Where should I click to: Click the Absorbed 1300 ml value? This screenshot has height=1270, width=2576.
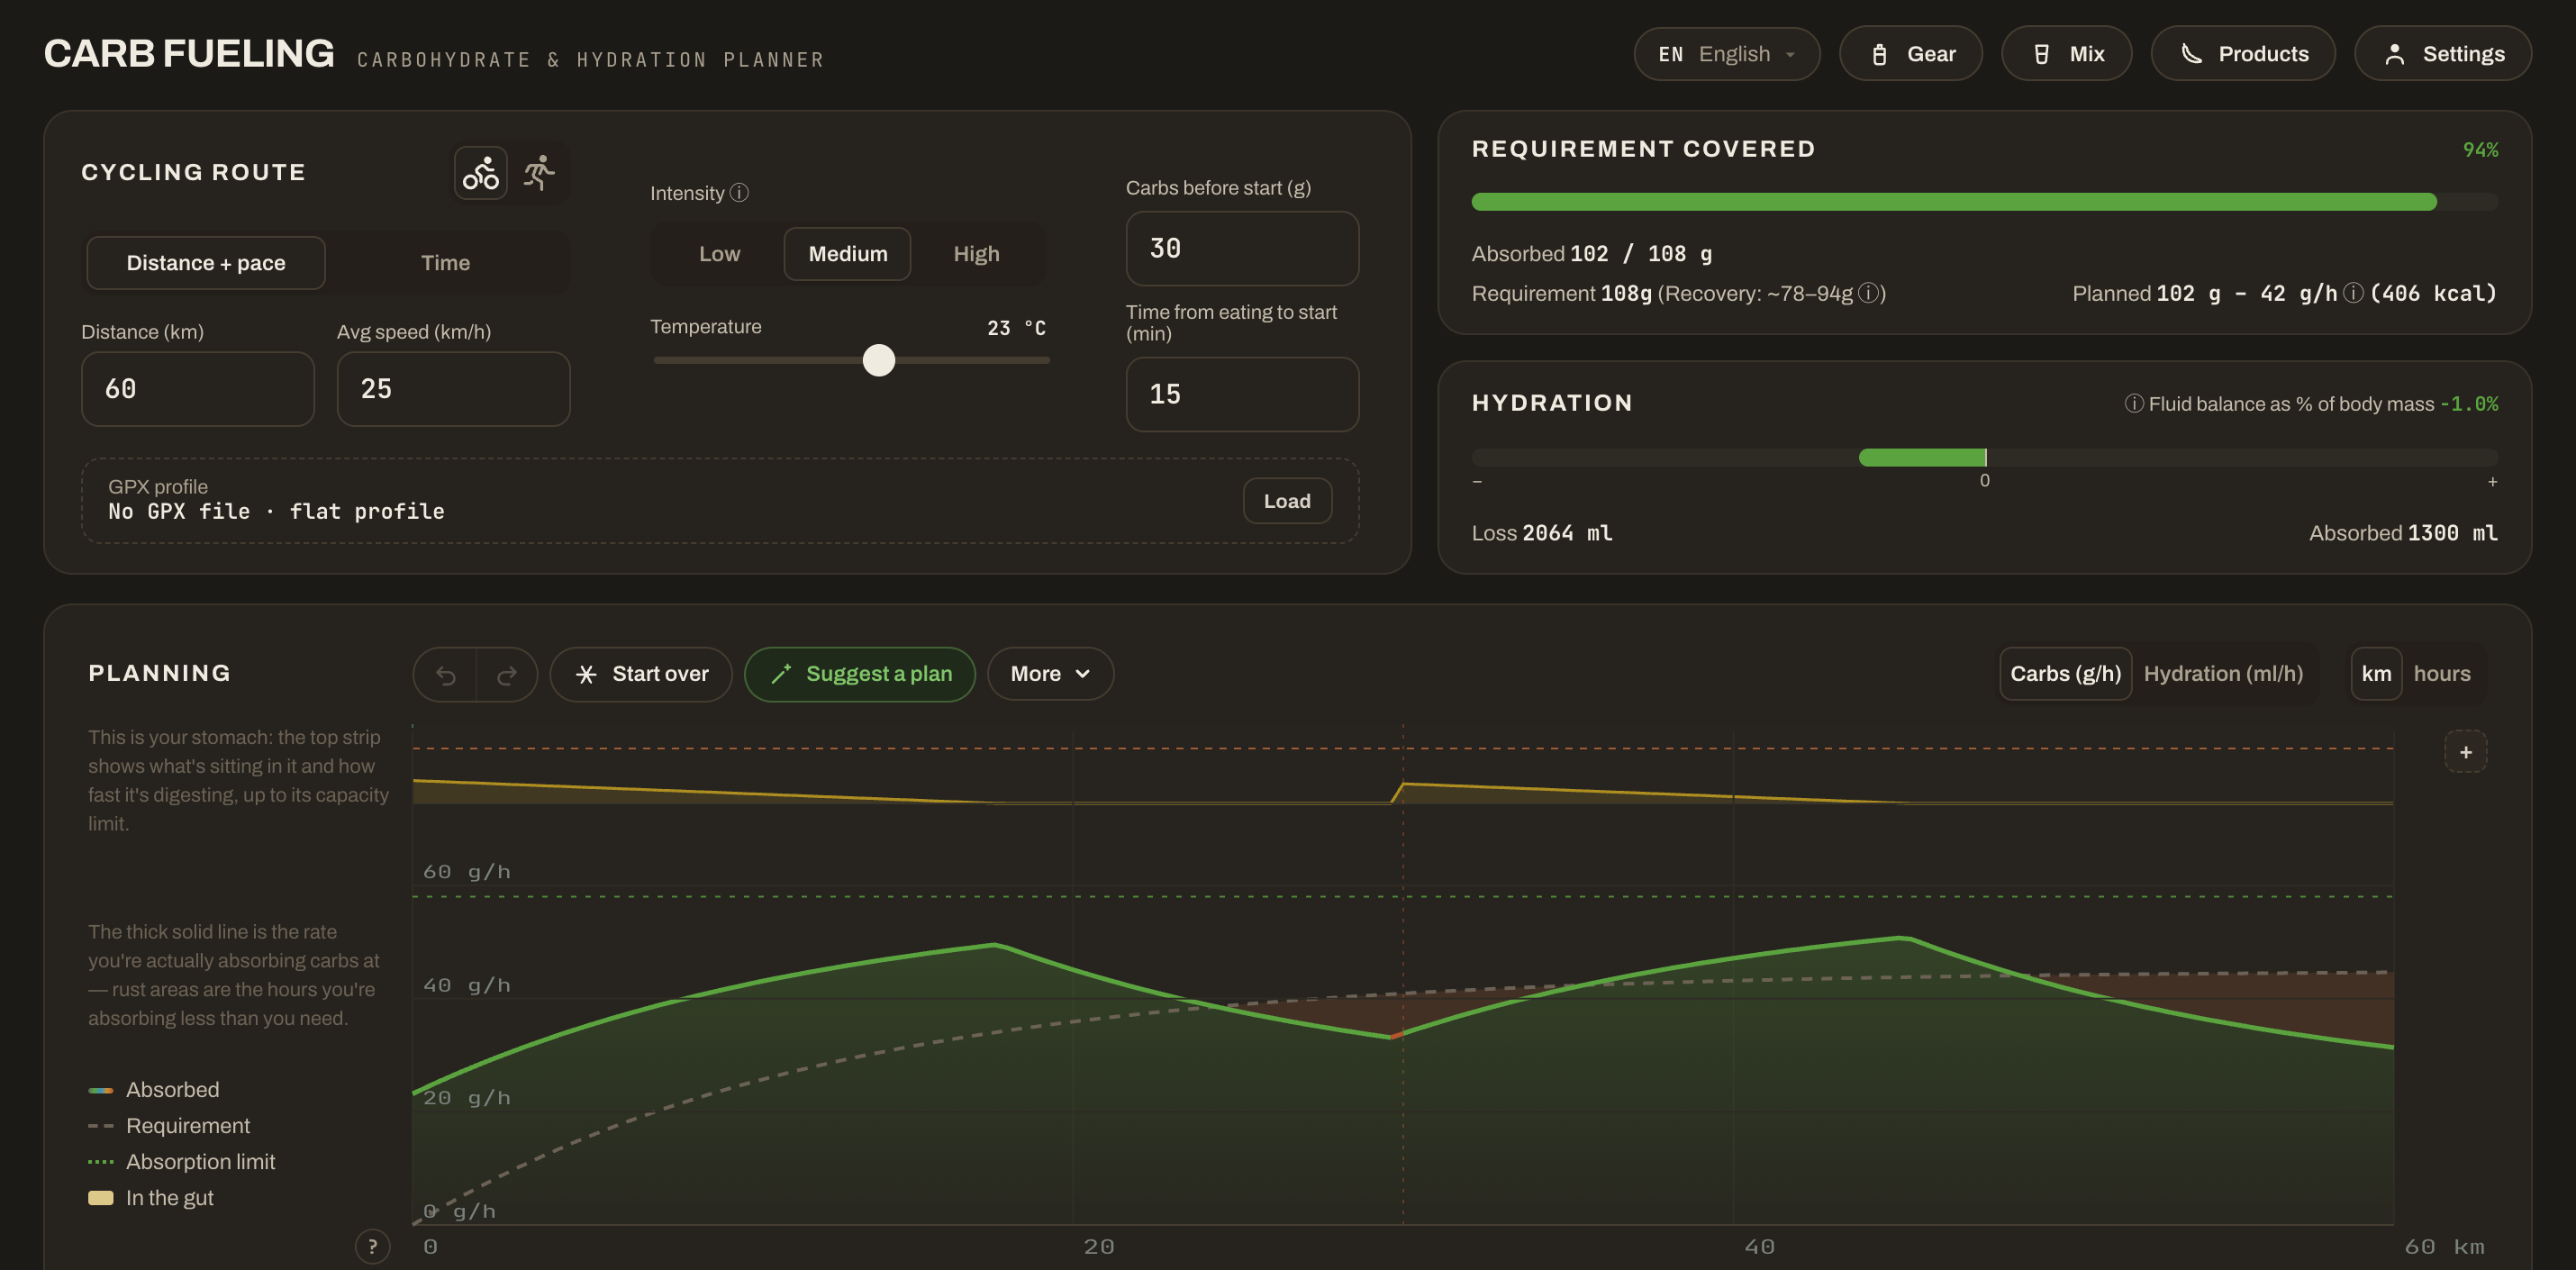click(x=2403, y=533)
